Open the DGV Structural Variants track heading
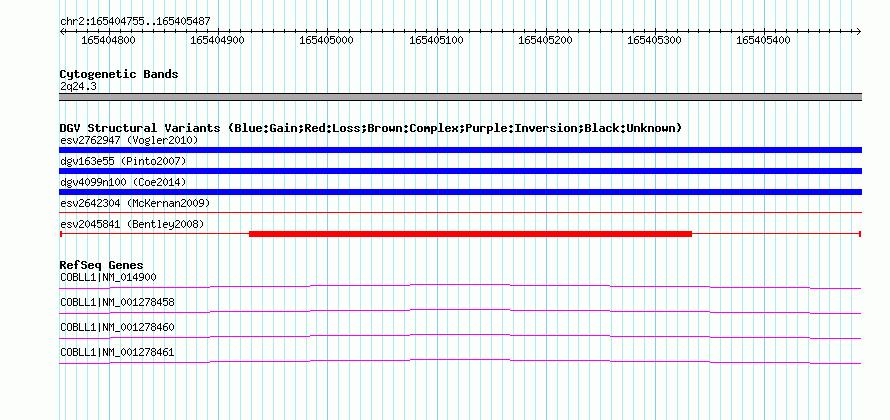This screenshot has height=420, width=890. (x=371, y=128)
